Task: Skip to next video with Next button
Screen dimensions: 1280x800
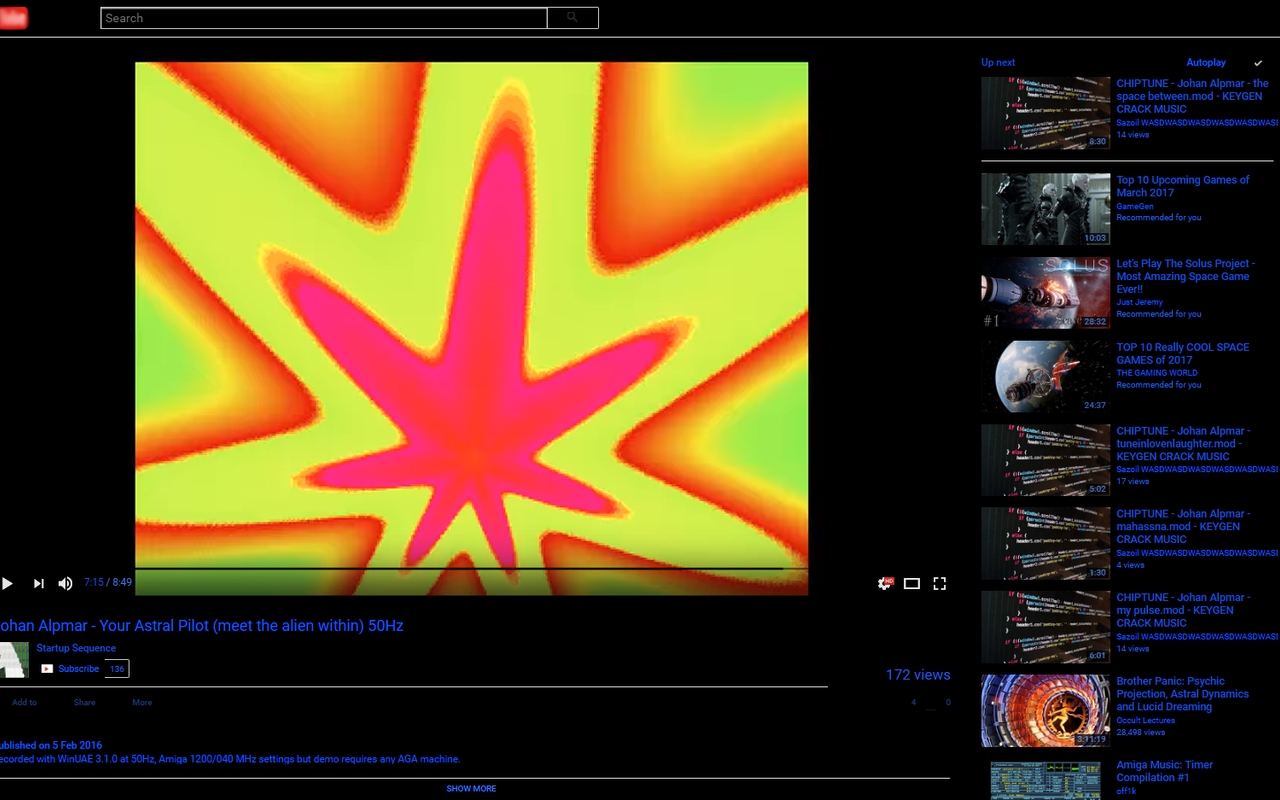Action: (38, 584)
